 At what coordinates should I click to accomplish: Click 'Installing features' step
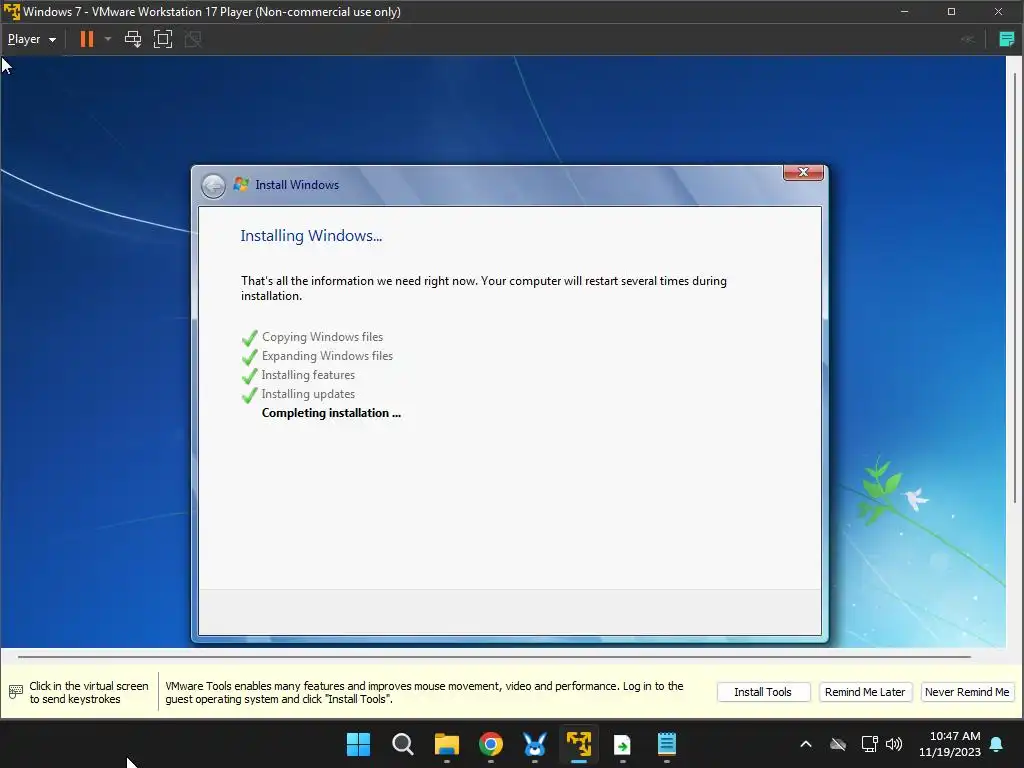[308, 375]
